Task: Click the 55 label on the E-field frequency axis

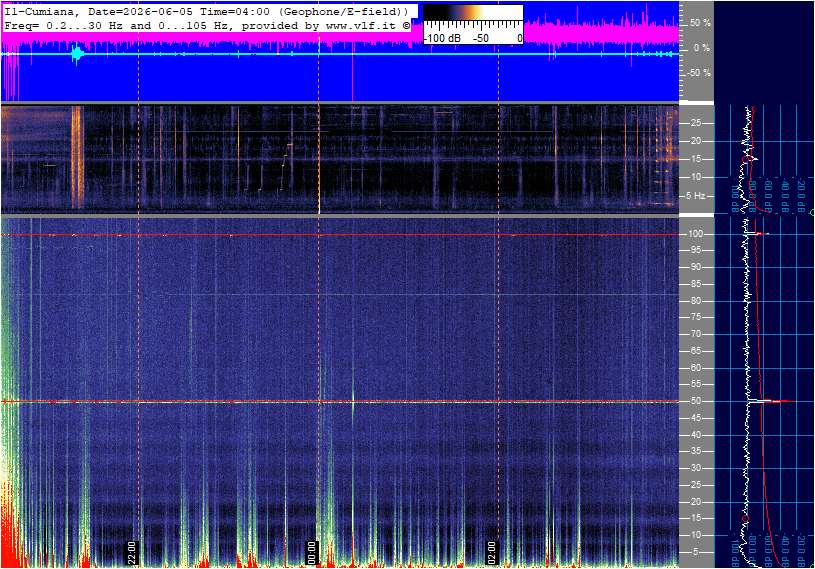Action: click(697, 385)
